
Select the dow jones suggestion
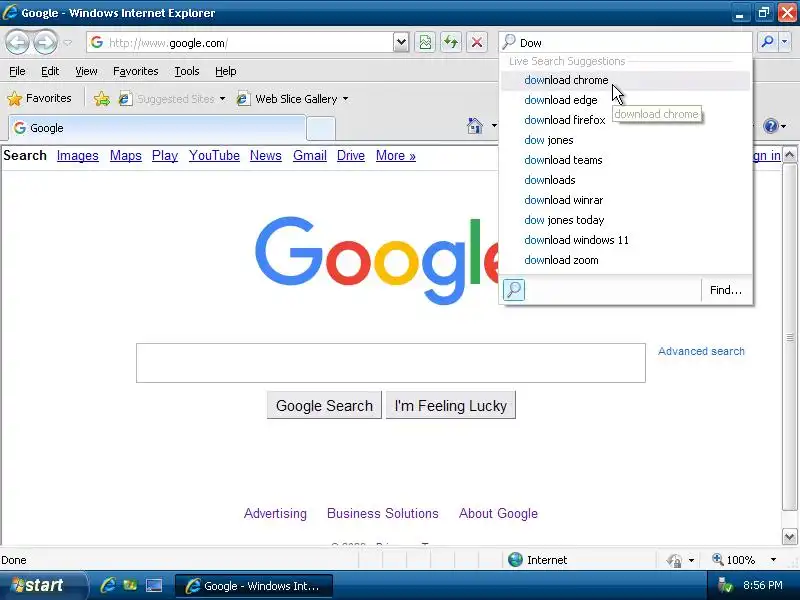pyautogui.click(x=626, y=140)
